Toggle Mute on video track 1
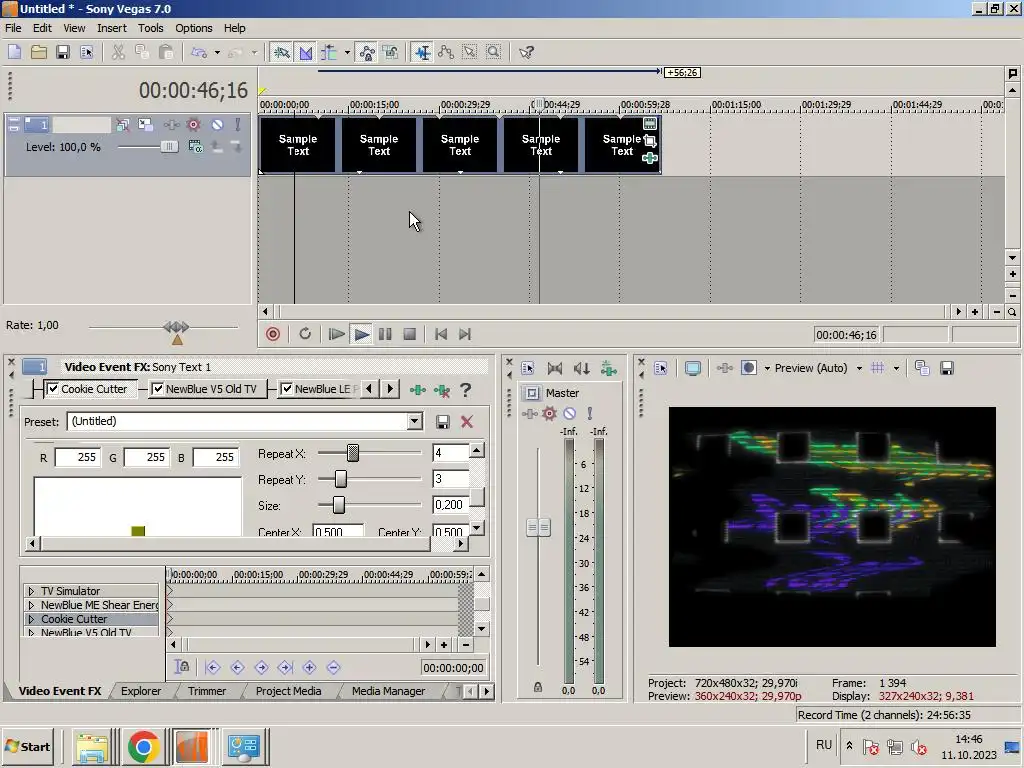This screenshot has height=768, width=1024. (217, 125)
